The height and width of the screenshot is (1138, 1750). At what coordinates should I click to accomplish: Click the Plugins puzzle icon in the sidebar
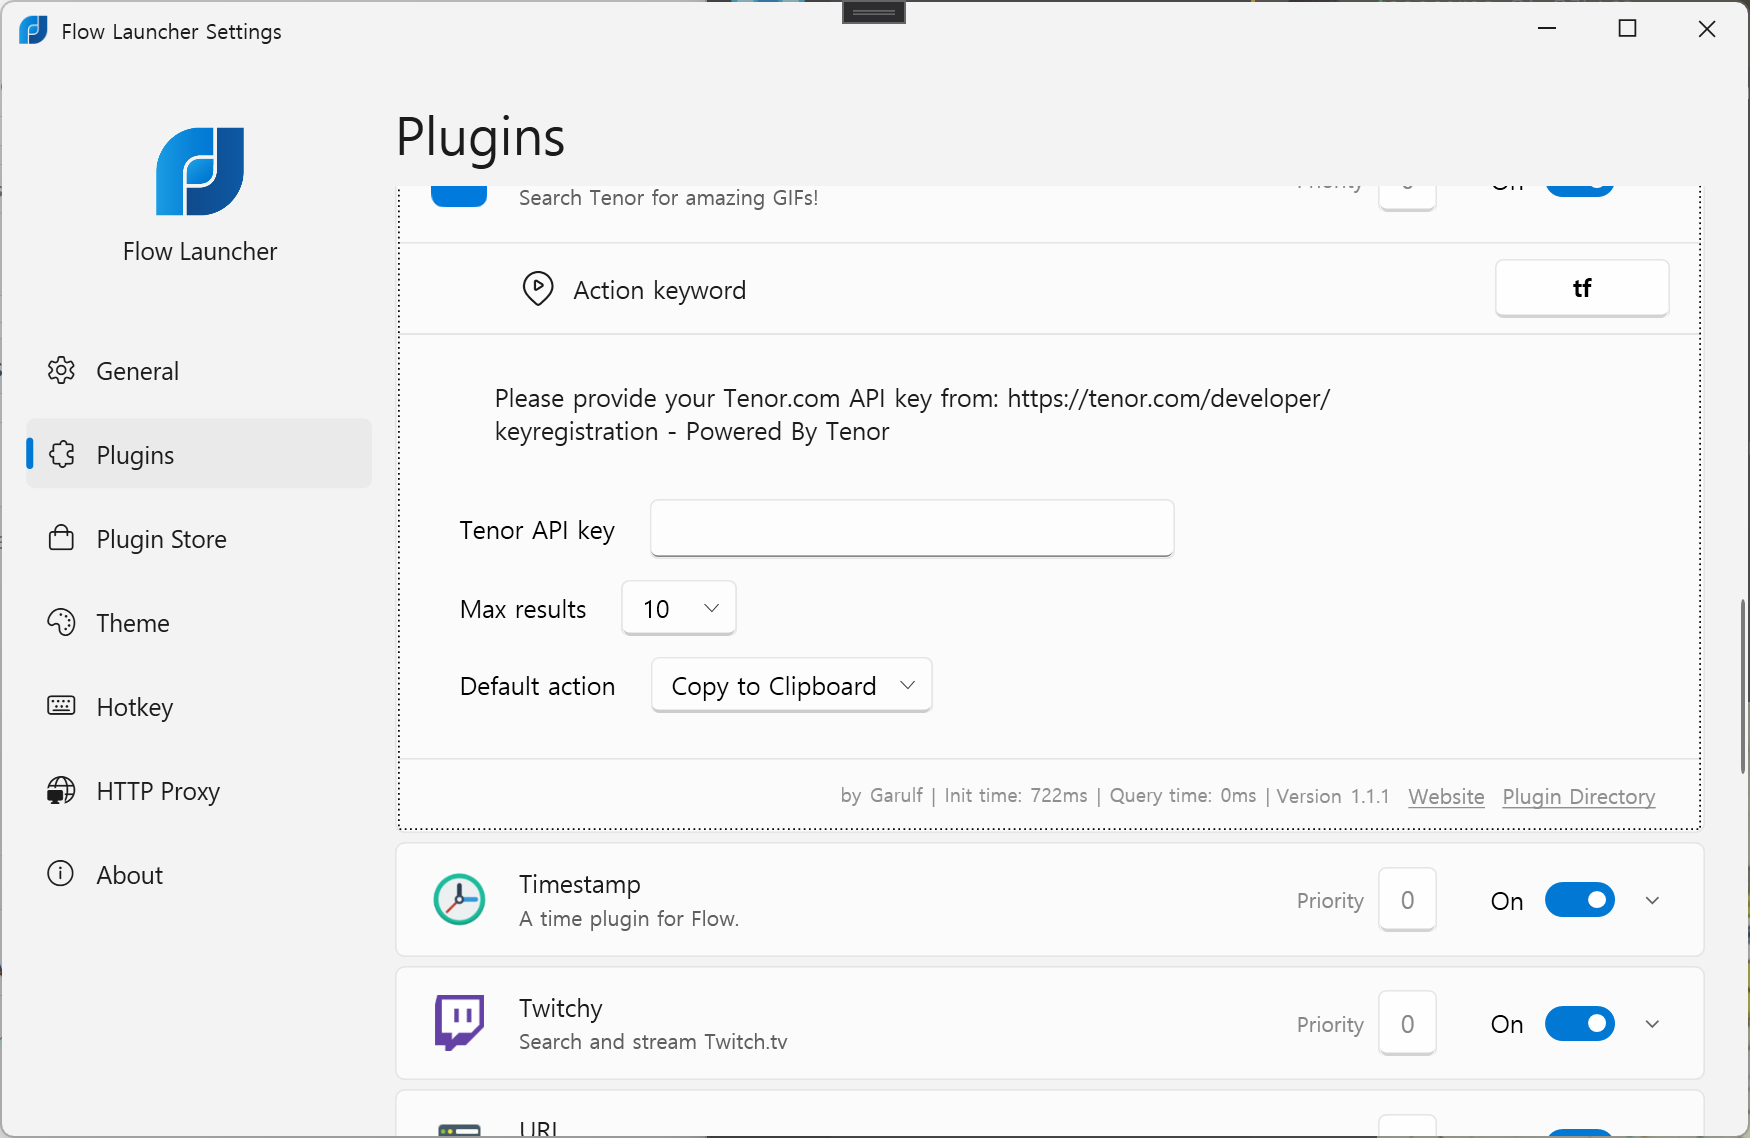click(x=61, y=454)
